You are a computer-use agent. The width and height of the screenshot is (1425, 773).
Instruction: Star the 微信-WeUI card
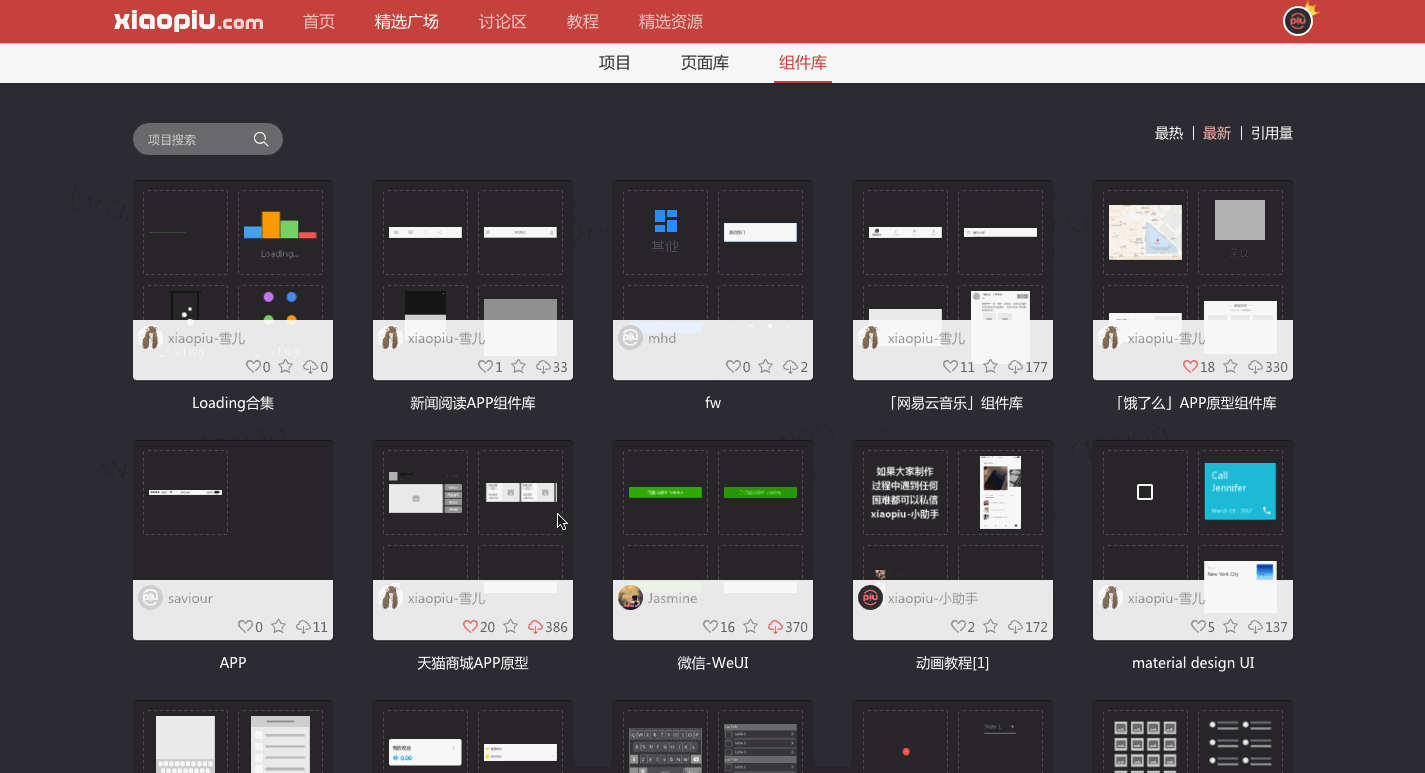click(x=750, y=627)
